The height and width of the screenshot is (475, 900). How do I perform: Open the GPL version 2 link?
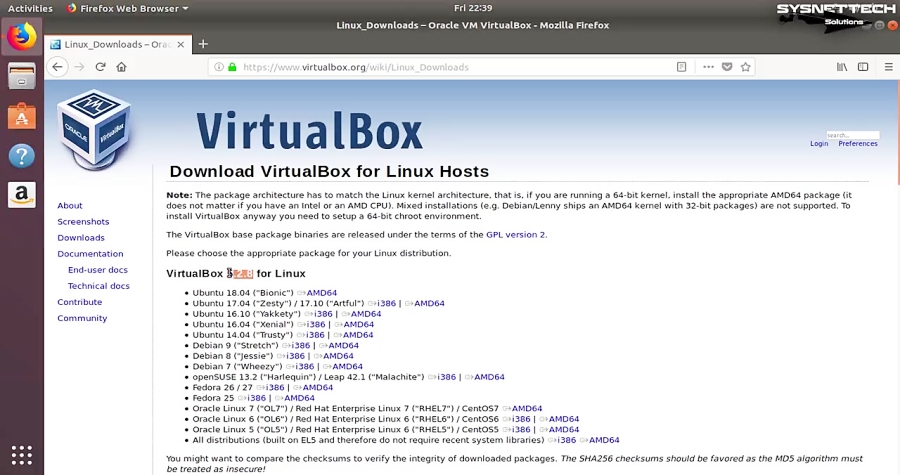515,235
